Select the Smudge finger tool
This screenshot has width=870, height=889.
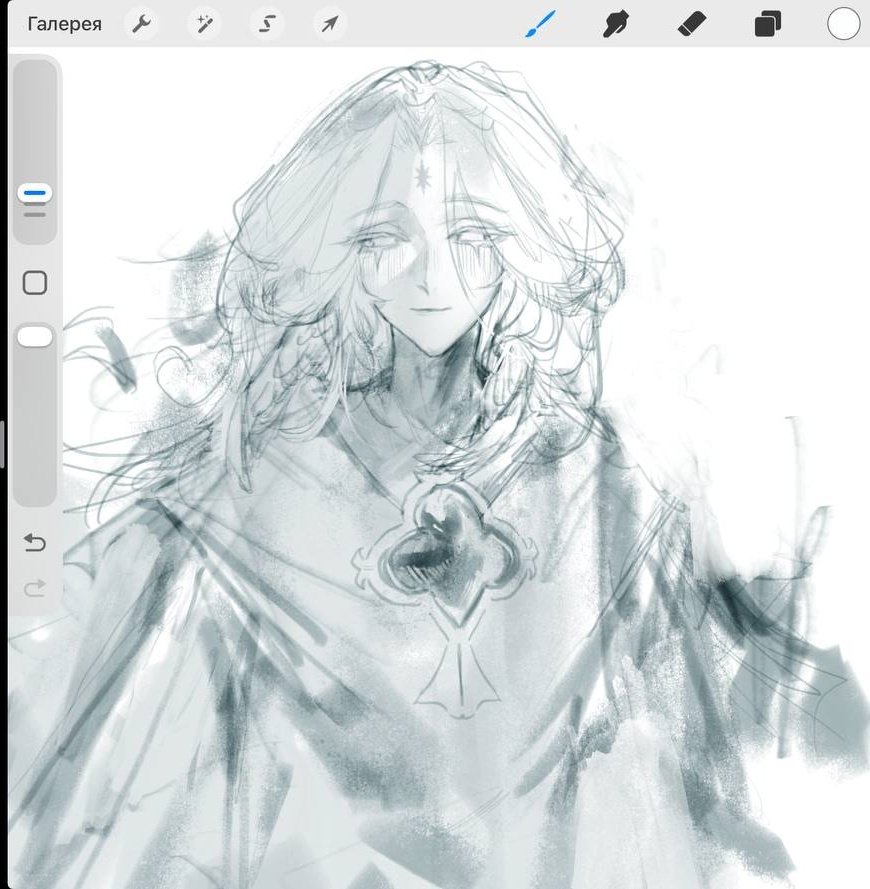pos(615,24)
